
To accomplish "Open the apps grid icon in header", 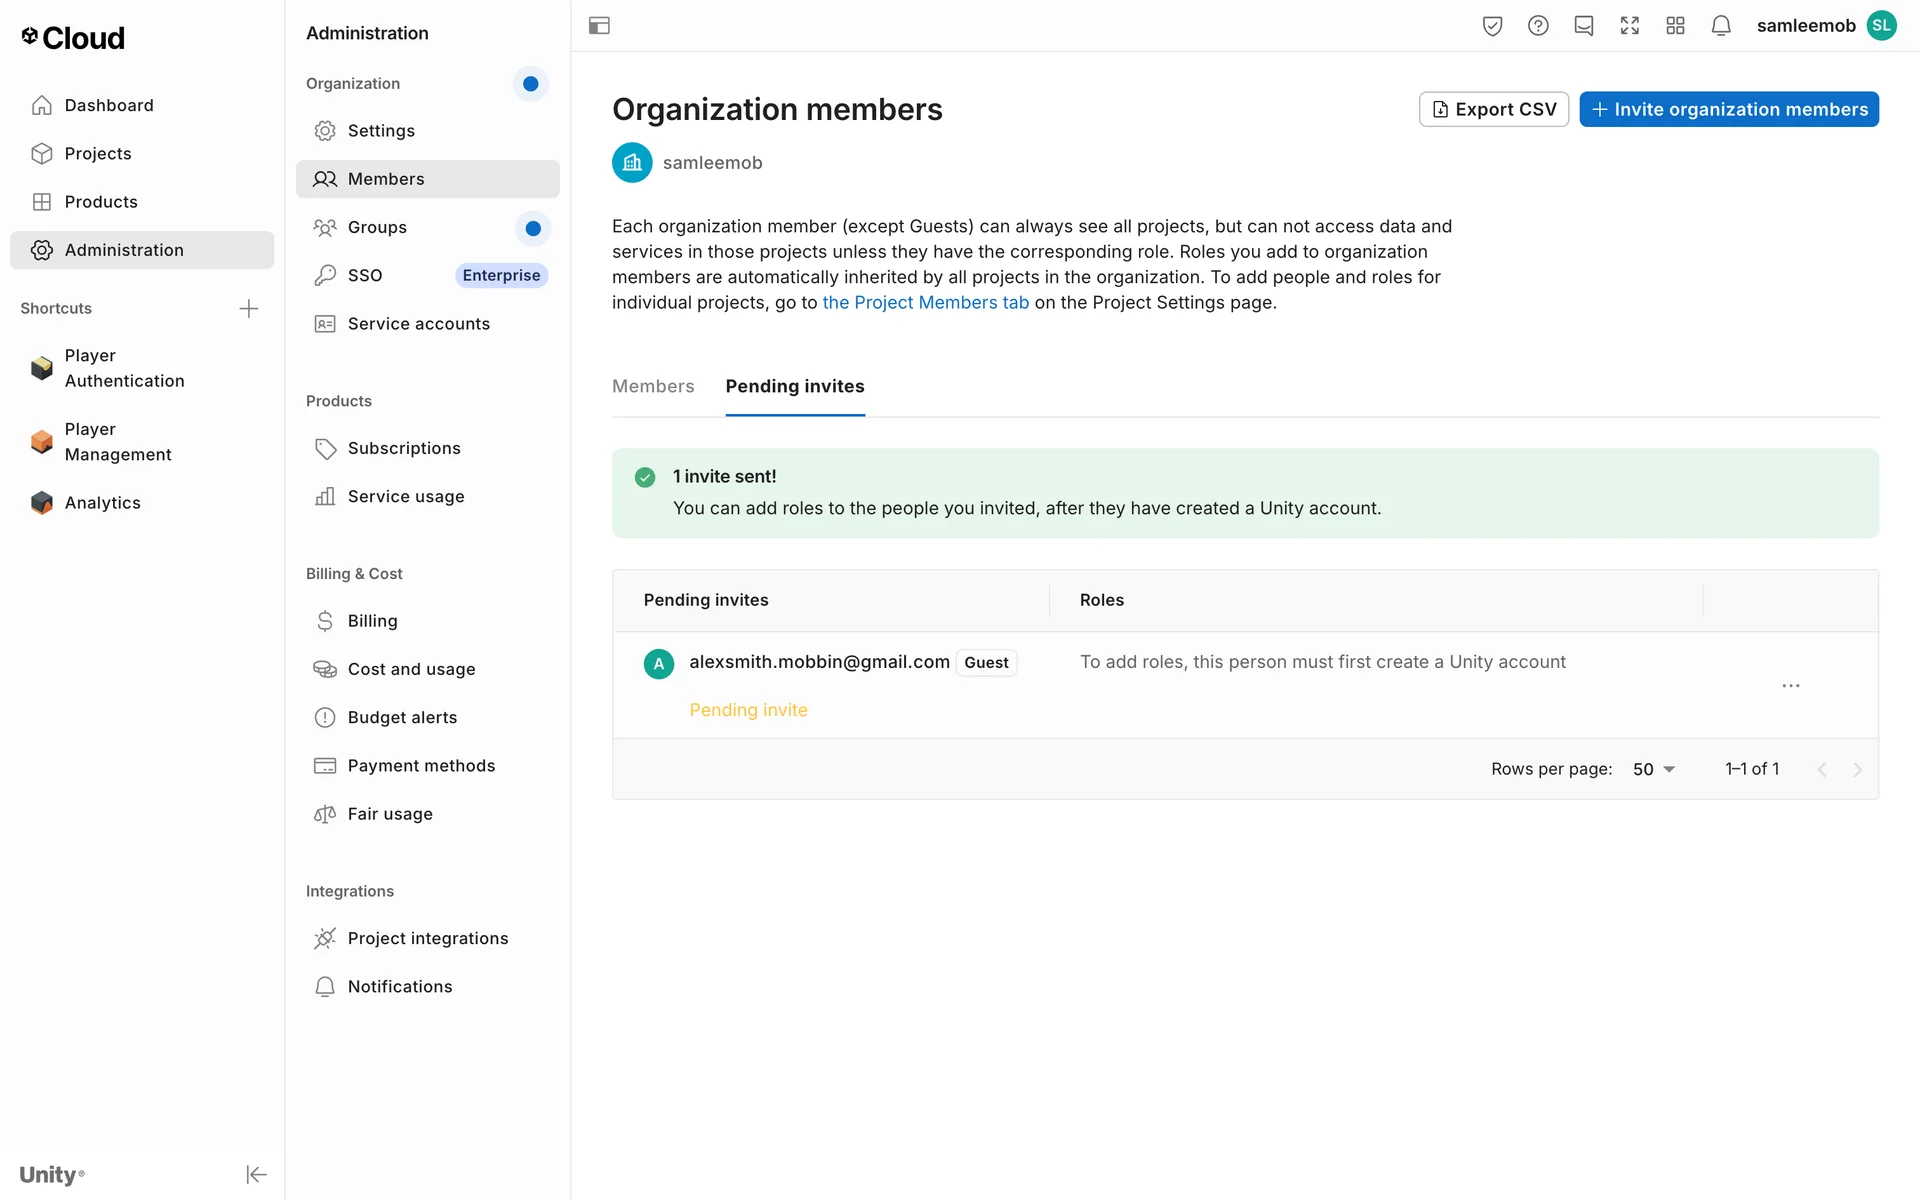I will (x=1676, y=26).
